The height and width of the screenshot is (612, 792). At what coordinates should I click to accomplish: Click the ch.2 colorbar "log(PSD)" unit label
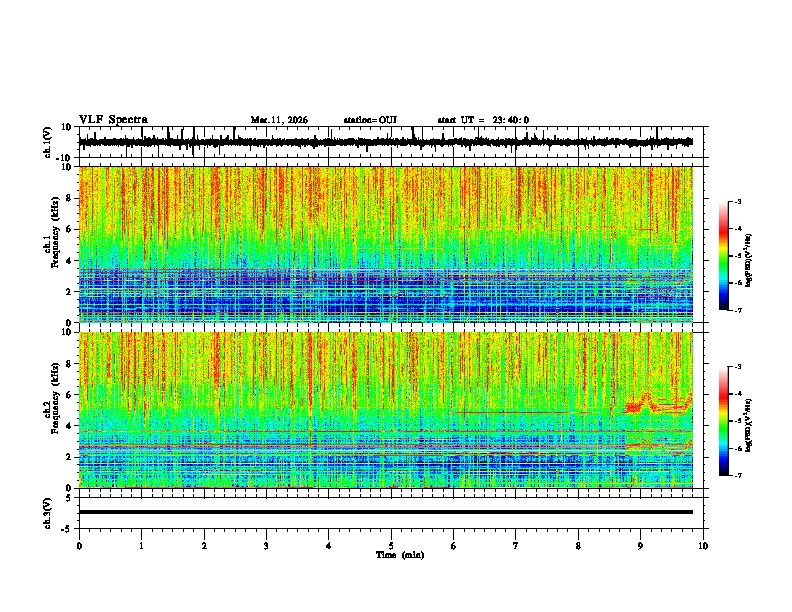tap(748, 425)
